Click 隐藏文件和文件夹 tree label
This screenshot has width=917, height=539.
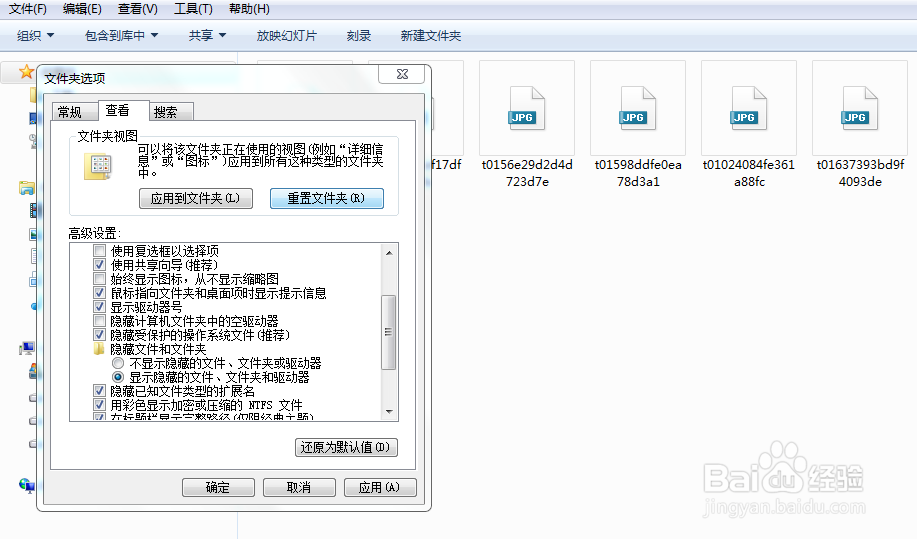point(158,349)
